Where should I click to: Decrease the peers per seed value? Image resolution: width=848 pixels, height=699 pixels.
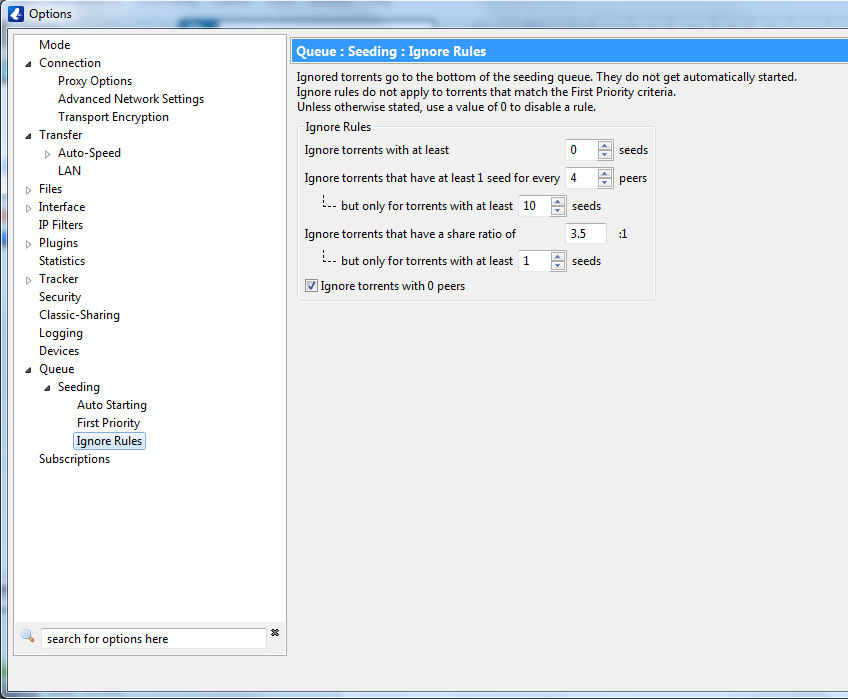pos(605,182)
